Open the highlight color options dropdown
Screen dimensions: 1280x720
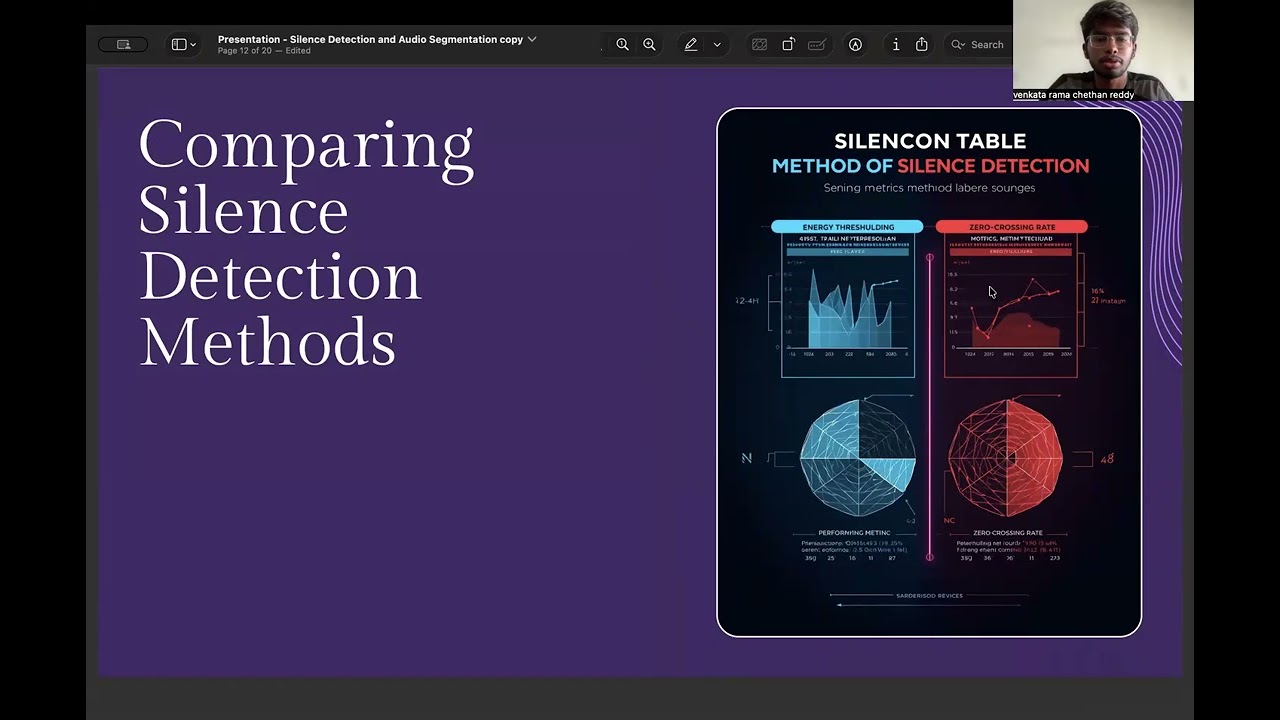716,44
